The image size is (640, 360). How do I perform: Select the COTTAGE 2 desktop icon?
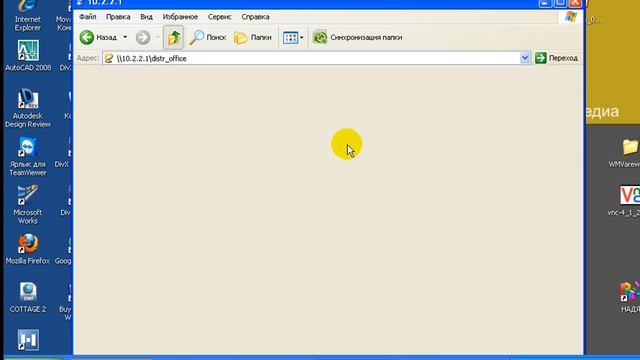point(28,297)
